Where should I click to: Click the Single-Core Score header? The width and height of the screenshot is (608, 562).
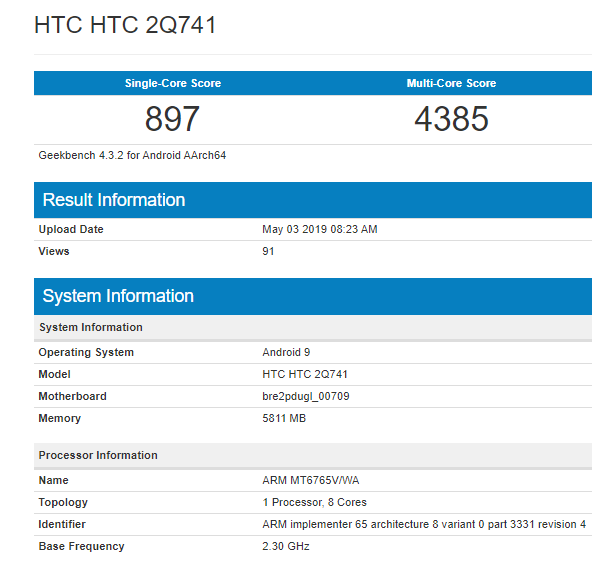coord(173,83)
